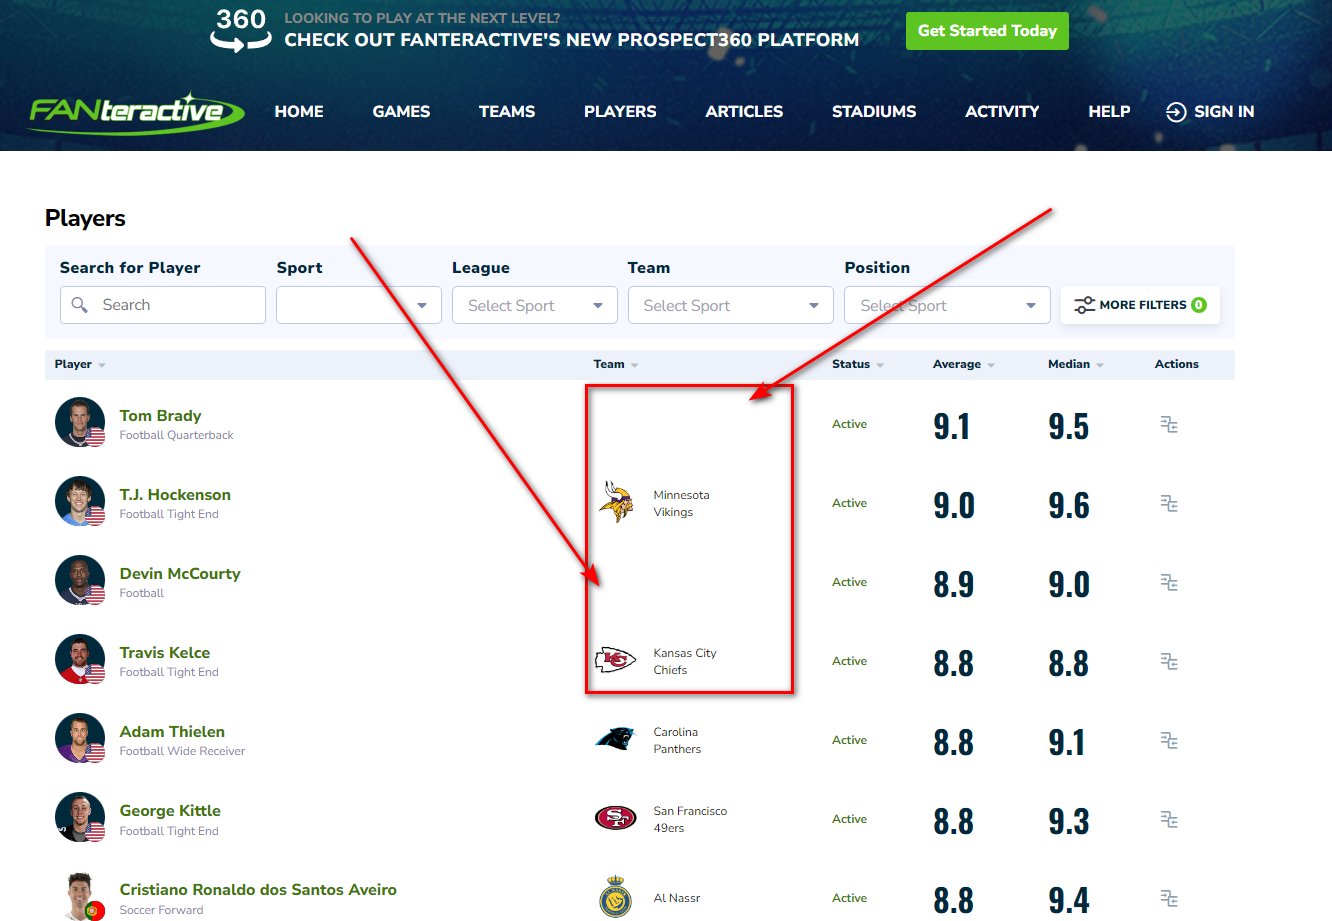
Task: Sort by Team column header
Action: (x=616, y=364)
